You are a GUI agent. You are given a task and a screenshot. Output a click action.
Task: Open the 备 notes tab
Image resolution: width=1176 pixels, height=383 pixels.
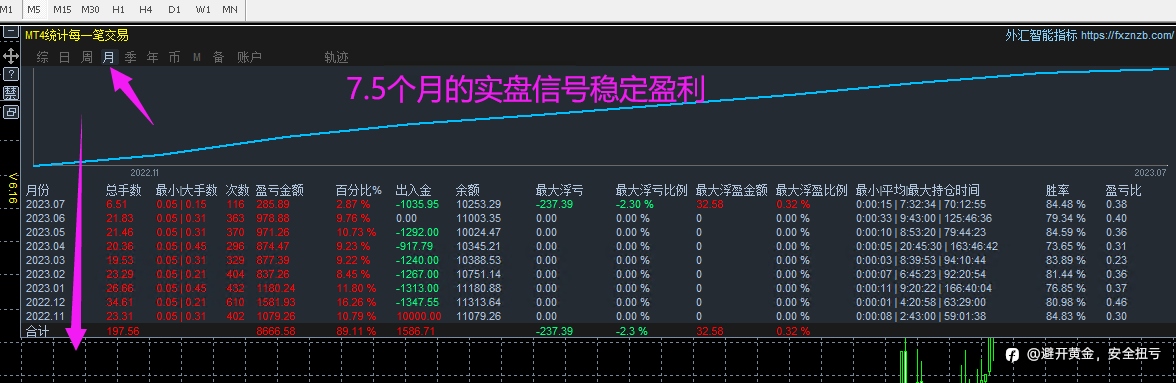[x=219, y=57]
